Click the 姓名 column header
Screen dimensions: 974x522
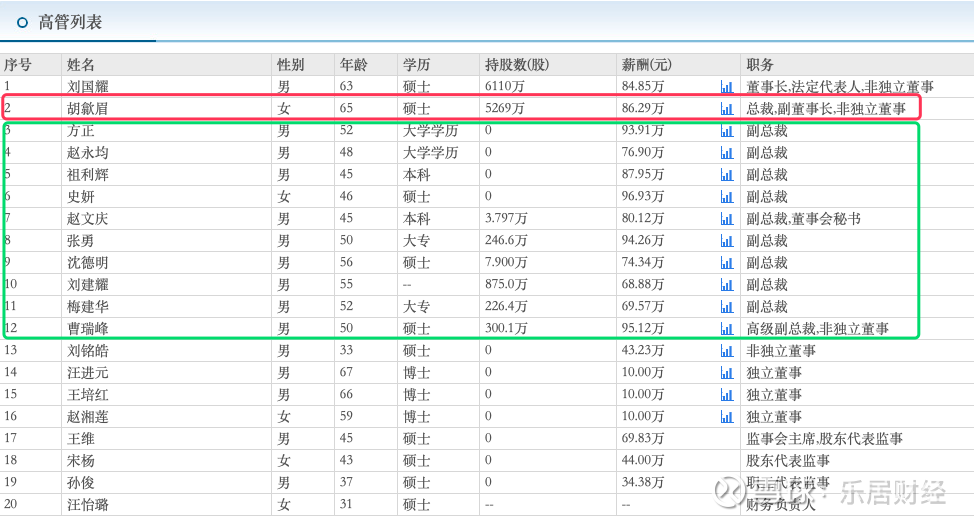click(x=81, y=65)
